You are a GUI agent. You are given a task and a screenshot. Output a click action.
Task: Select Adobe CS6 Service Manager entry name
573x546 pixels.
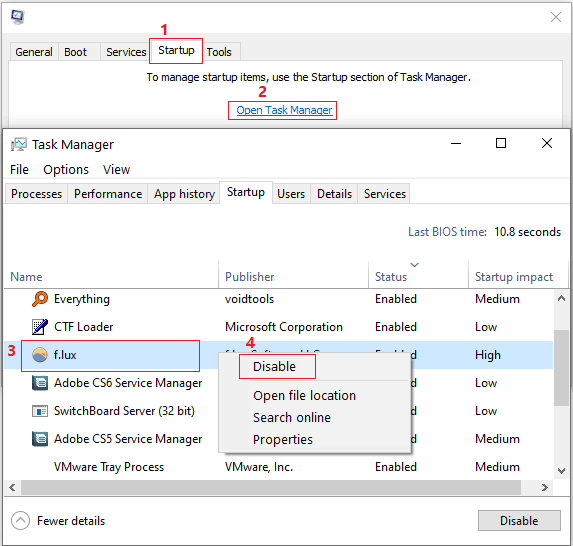128,383
